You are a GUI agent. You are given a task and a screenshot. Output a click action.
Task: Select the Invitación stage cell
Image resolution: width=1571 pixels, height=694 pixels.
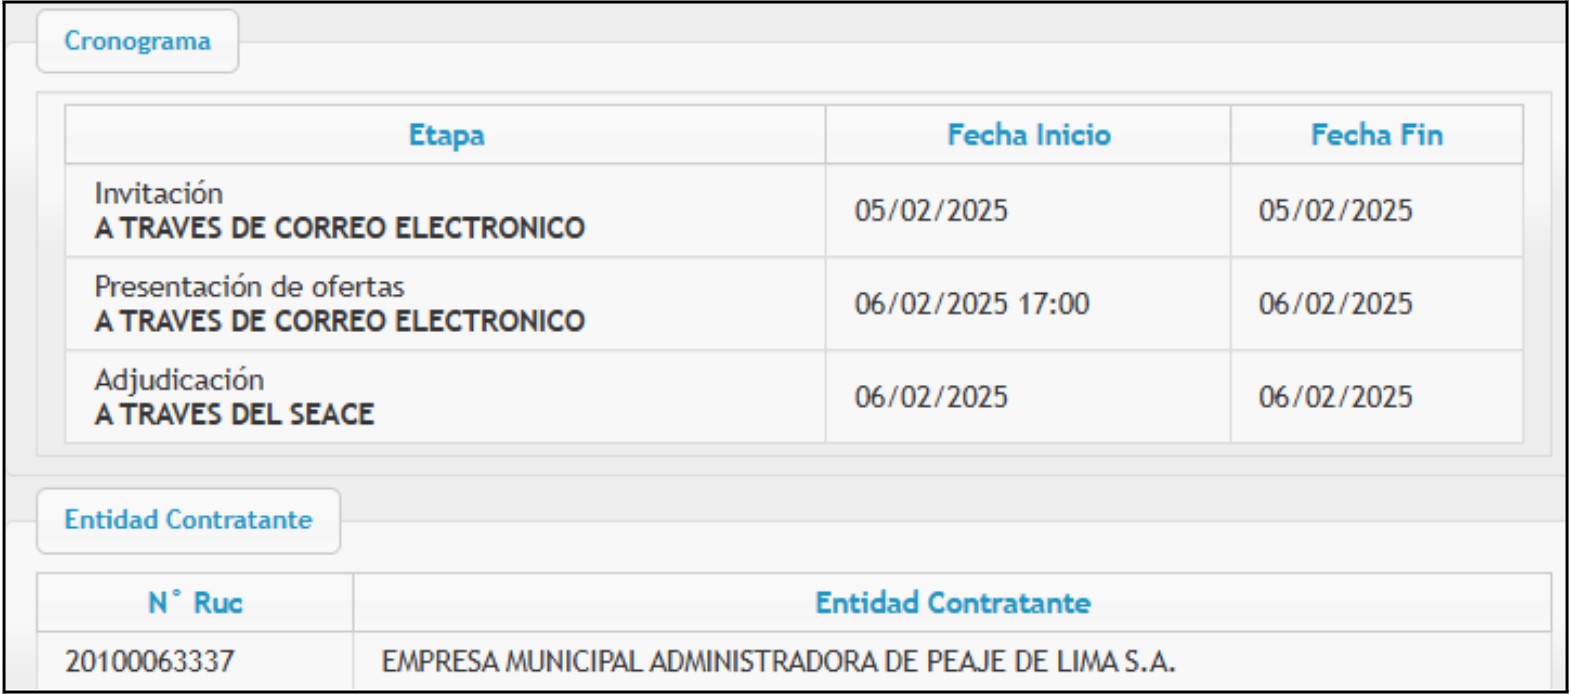point(446,210)
